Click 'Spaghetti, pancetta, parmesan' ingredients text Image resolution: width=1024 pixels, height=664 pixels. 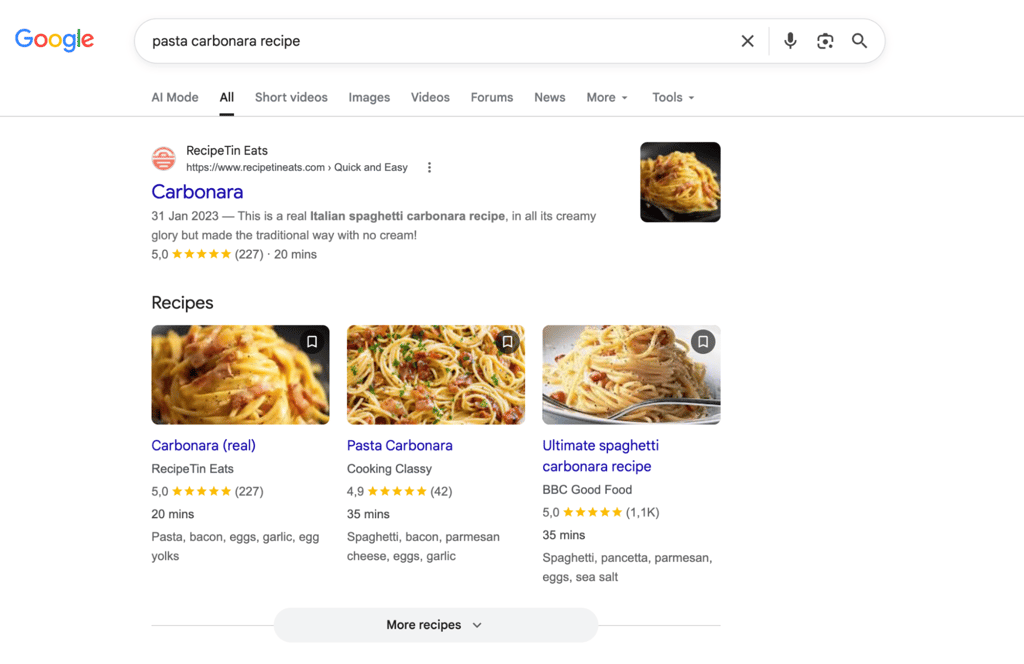click(x=627, y=567)
